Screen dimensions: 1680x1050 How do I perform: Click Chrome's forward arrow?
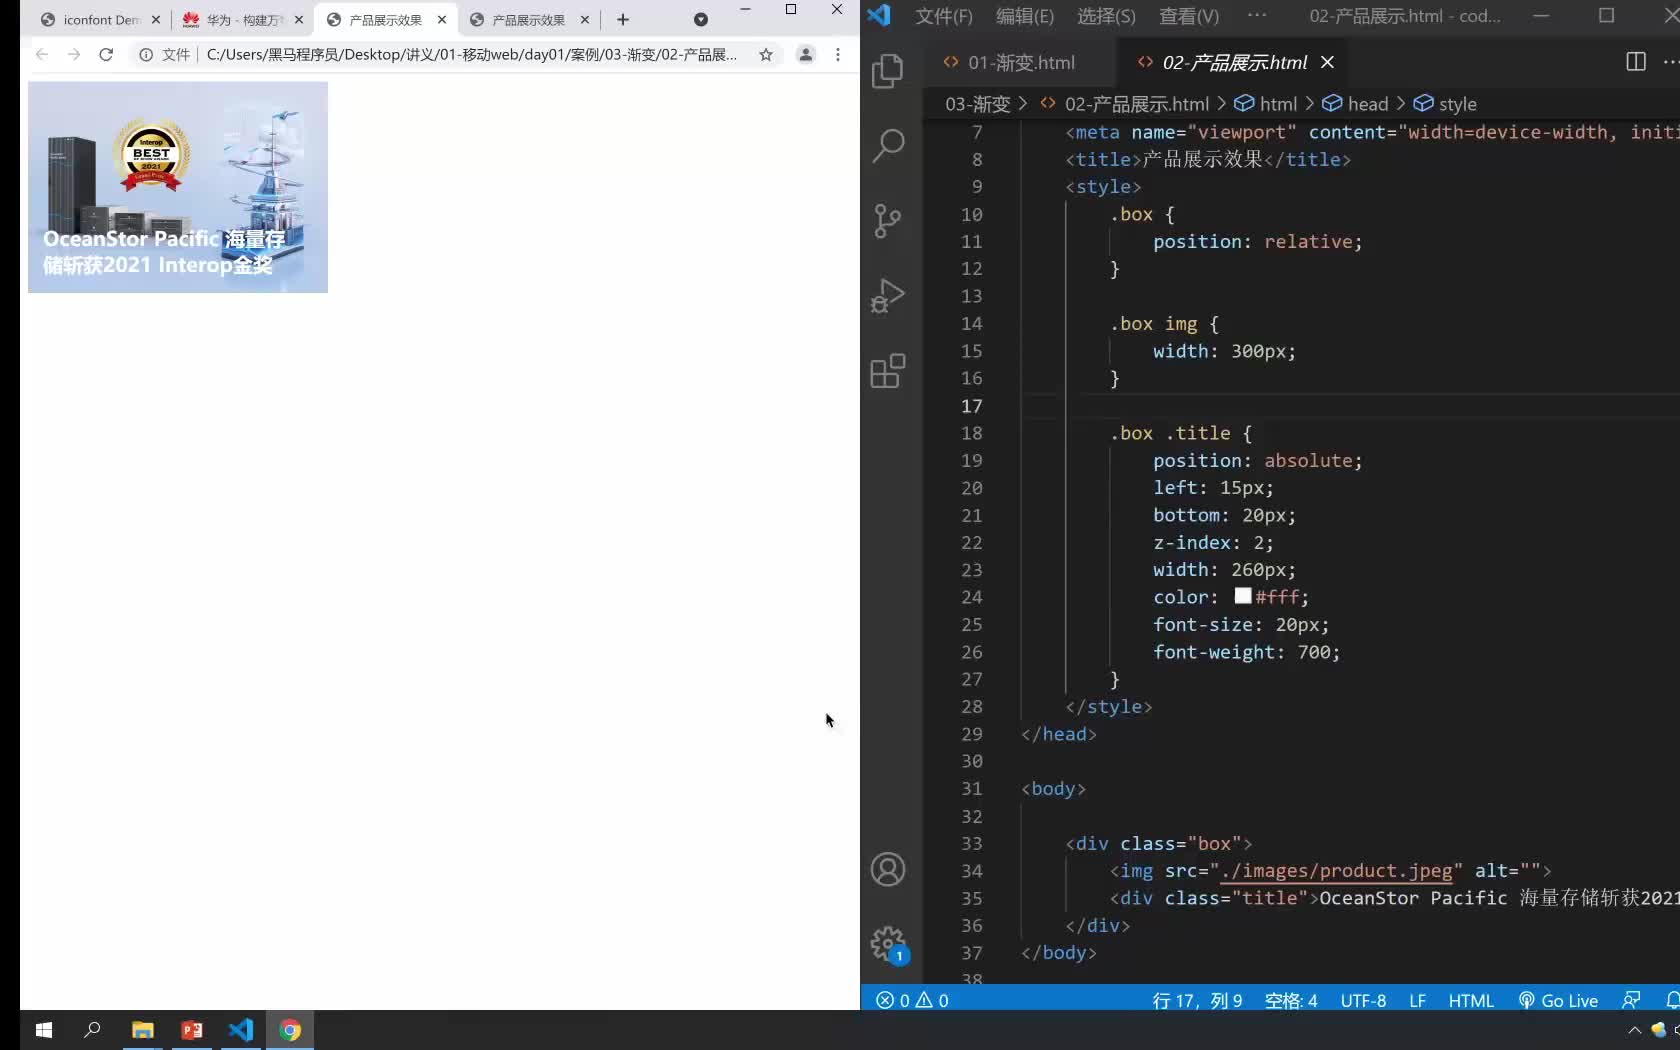pos(74,54)
